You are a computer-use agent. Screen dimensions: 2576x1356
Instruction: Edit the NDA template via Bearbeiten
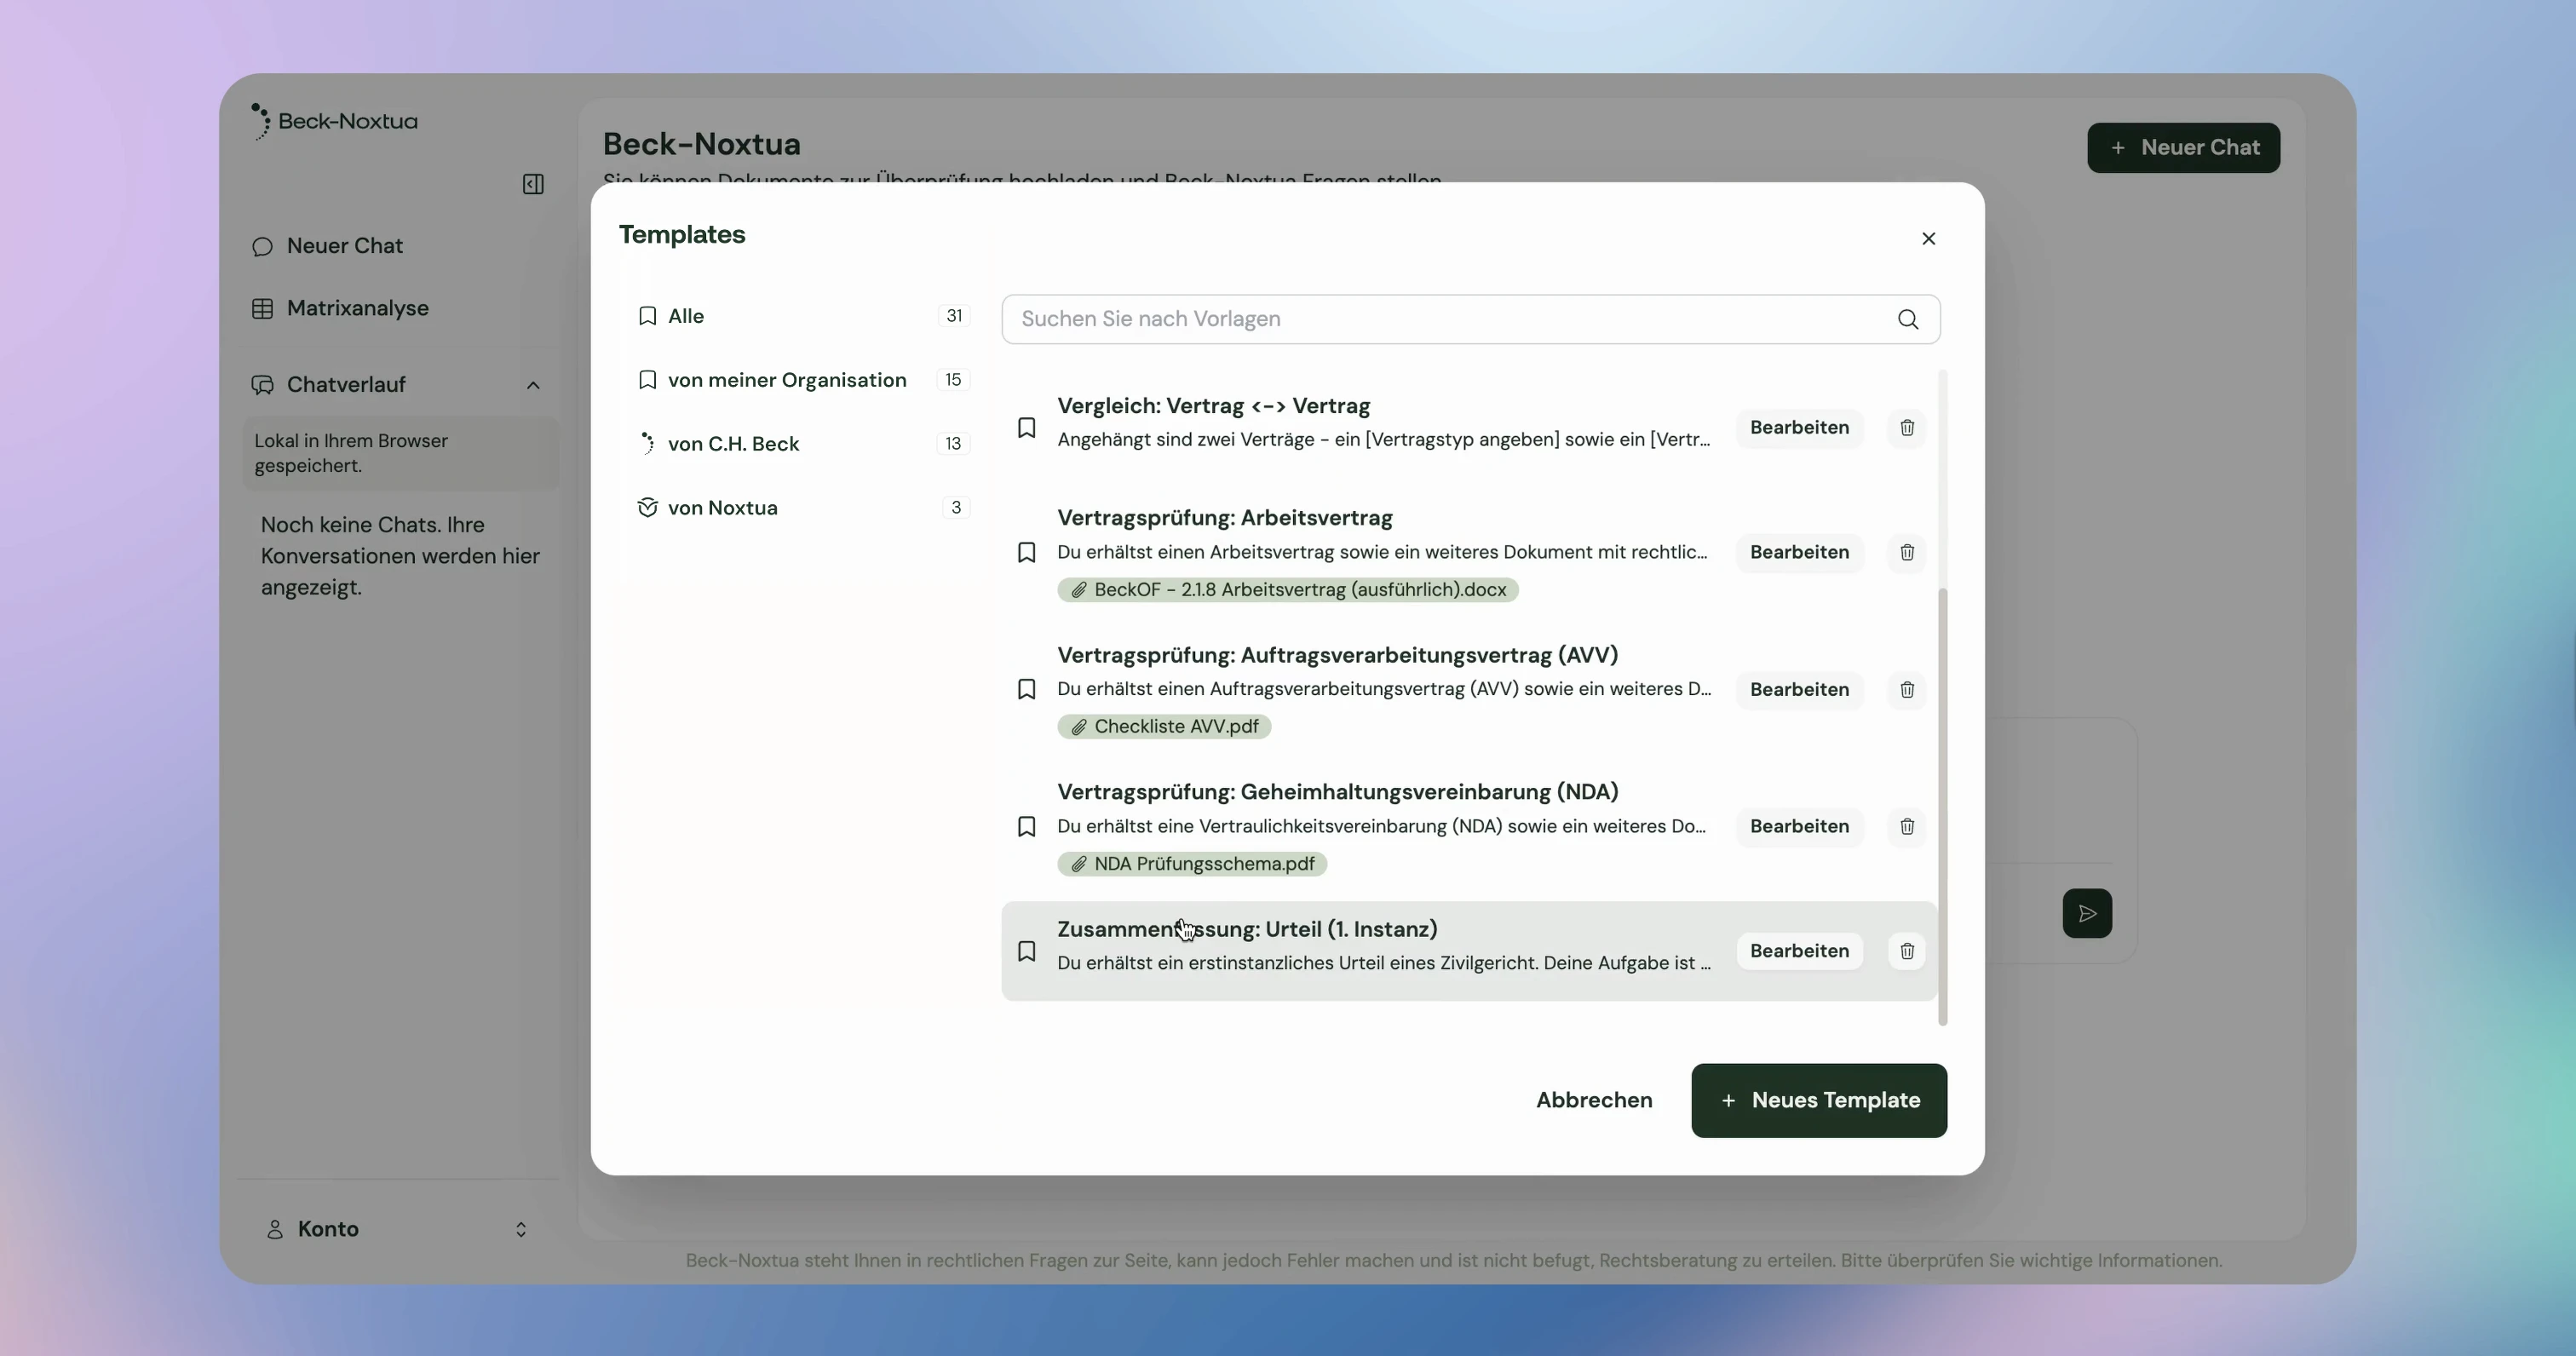tap(1798, 827)
